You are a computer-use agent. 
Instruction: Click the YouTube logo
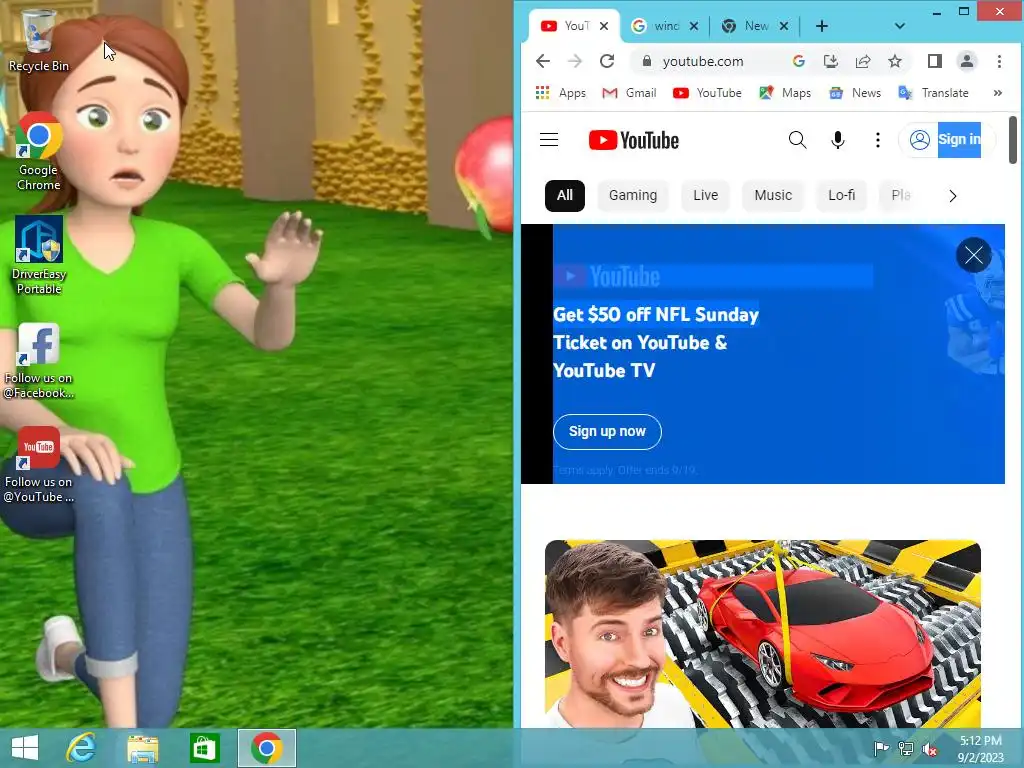coord(633,140)
